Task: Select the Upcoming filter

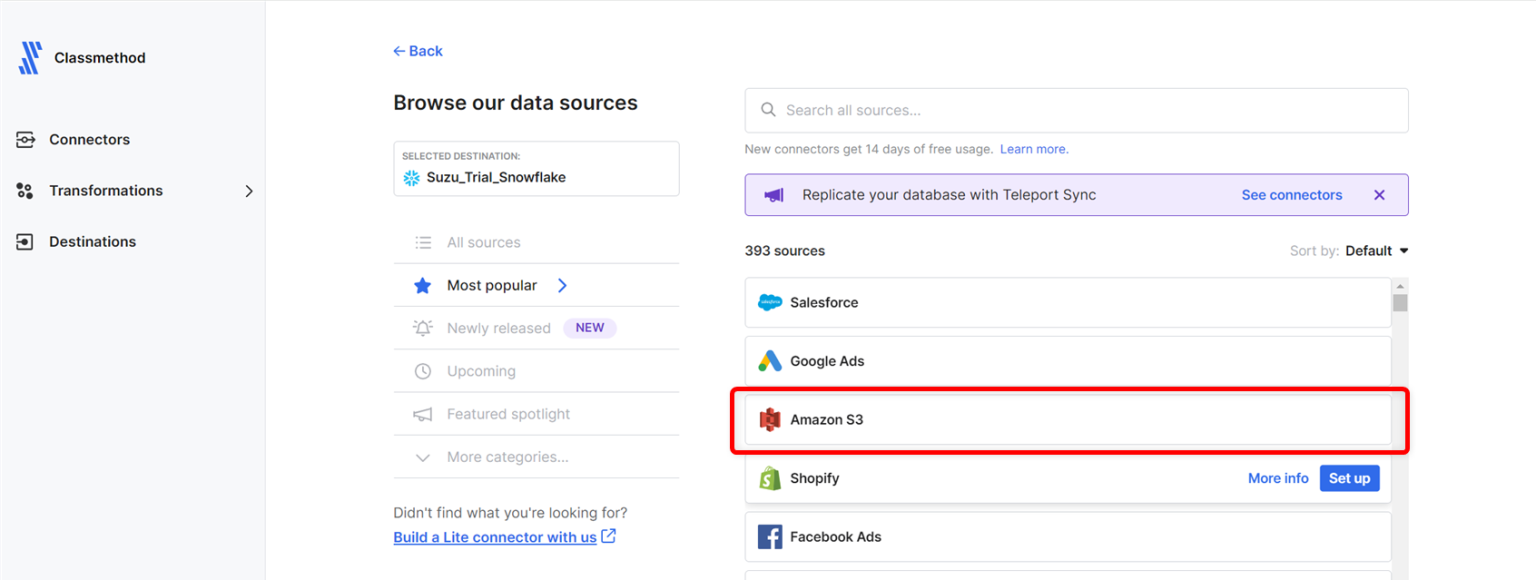Action: (481, 370)
